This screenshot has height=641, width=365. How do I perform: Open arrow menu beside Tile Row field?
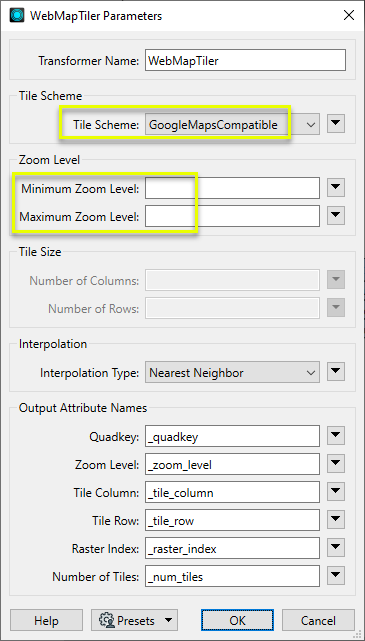pos(336,520)
